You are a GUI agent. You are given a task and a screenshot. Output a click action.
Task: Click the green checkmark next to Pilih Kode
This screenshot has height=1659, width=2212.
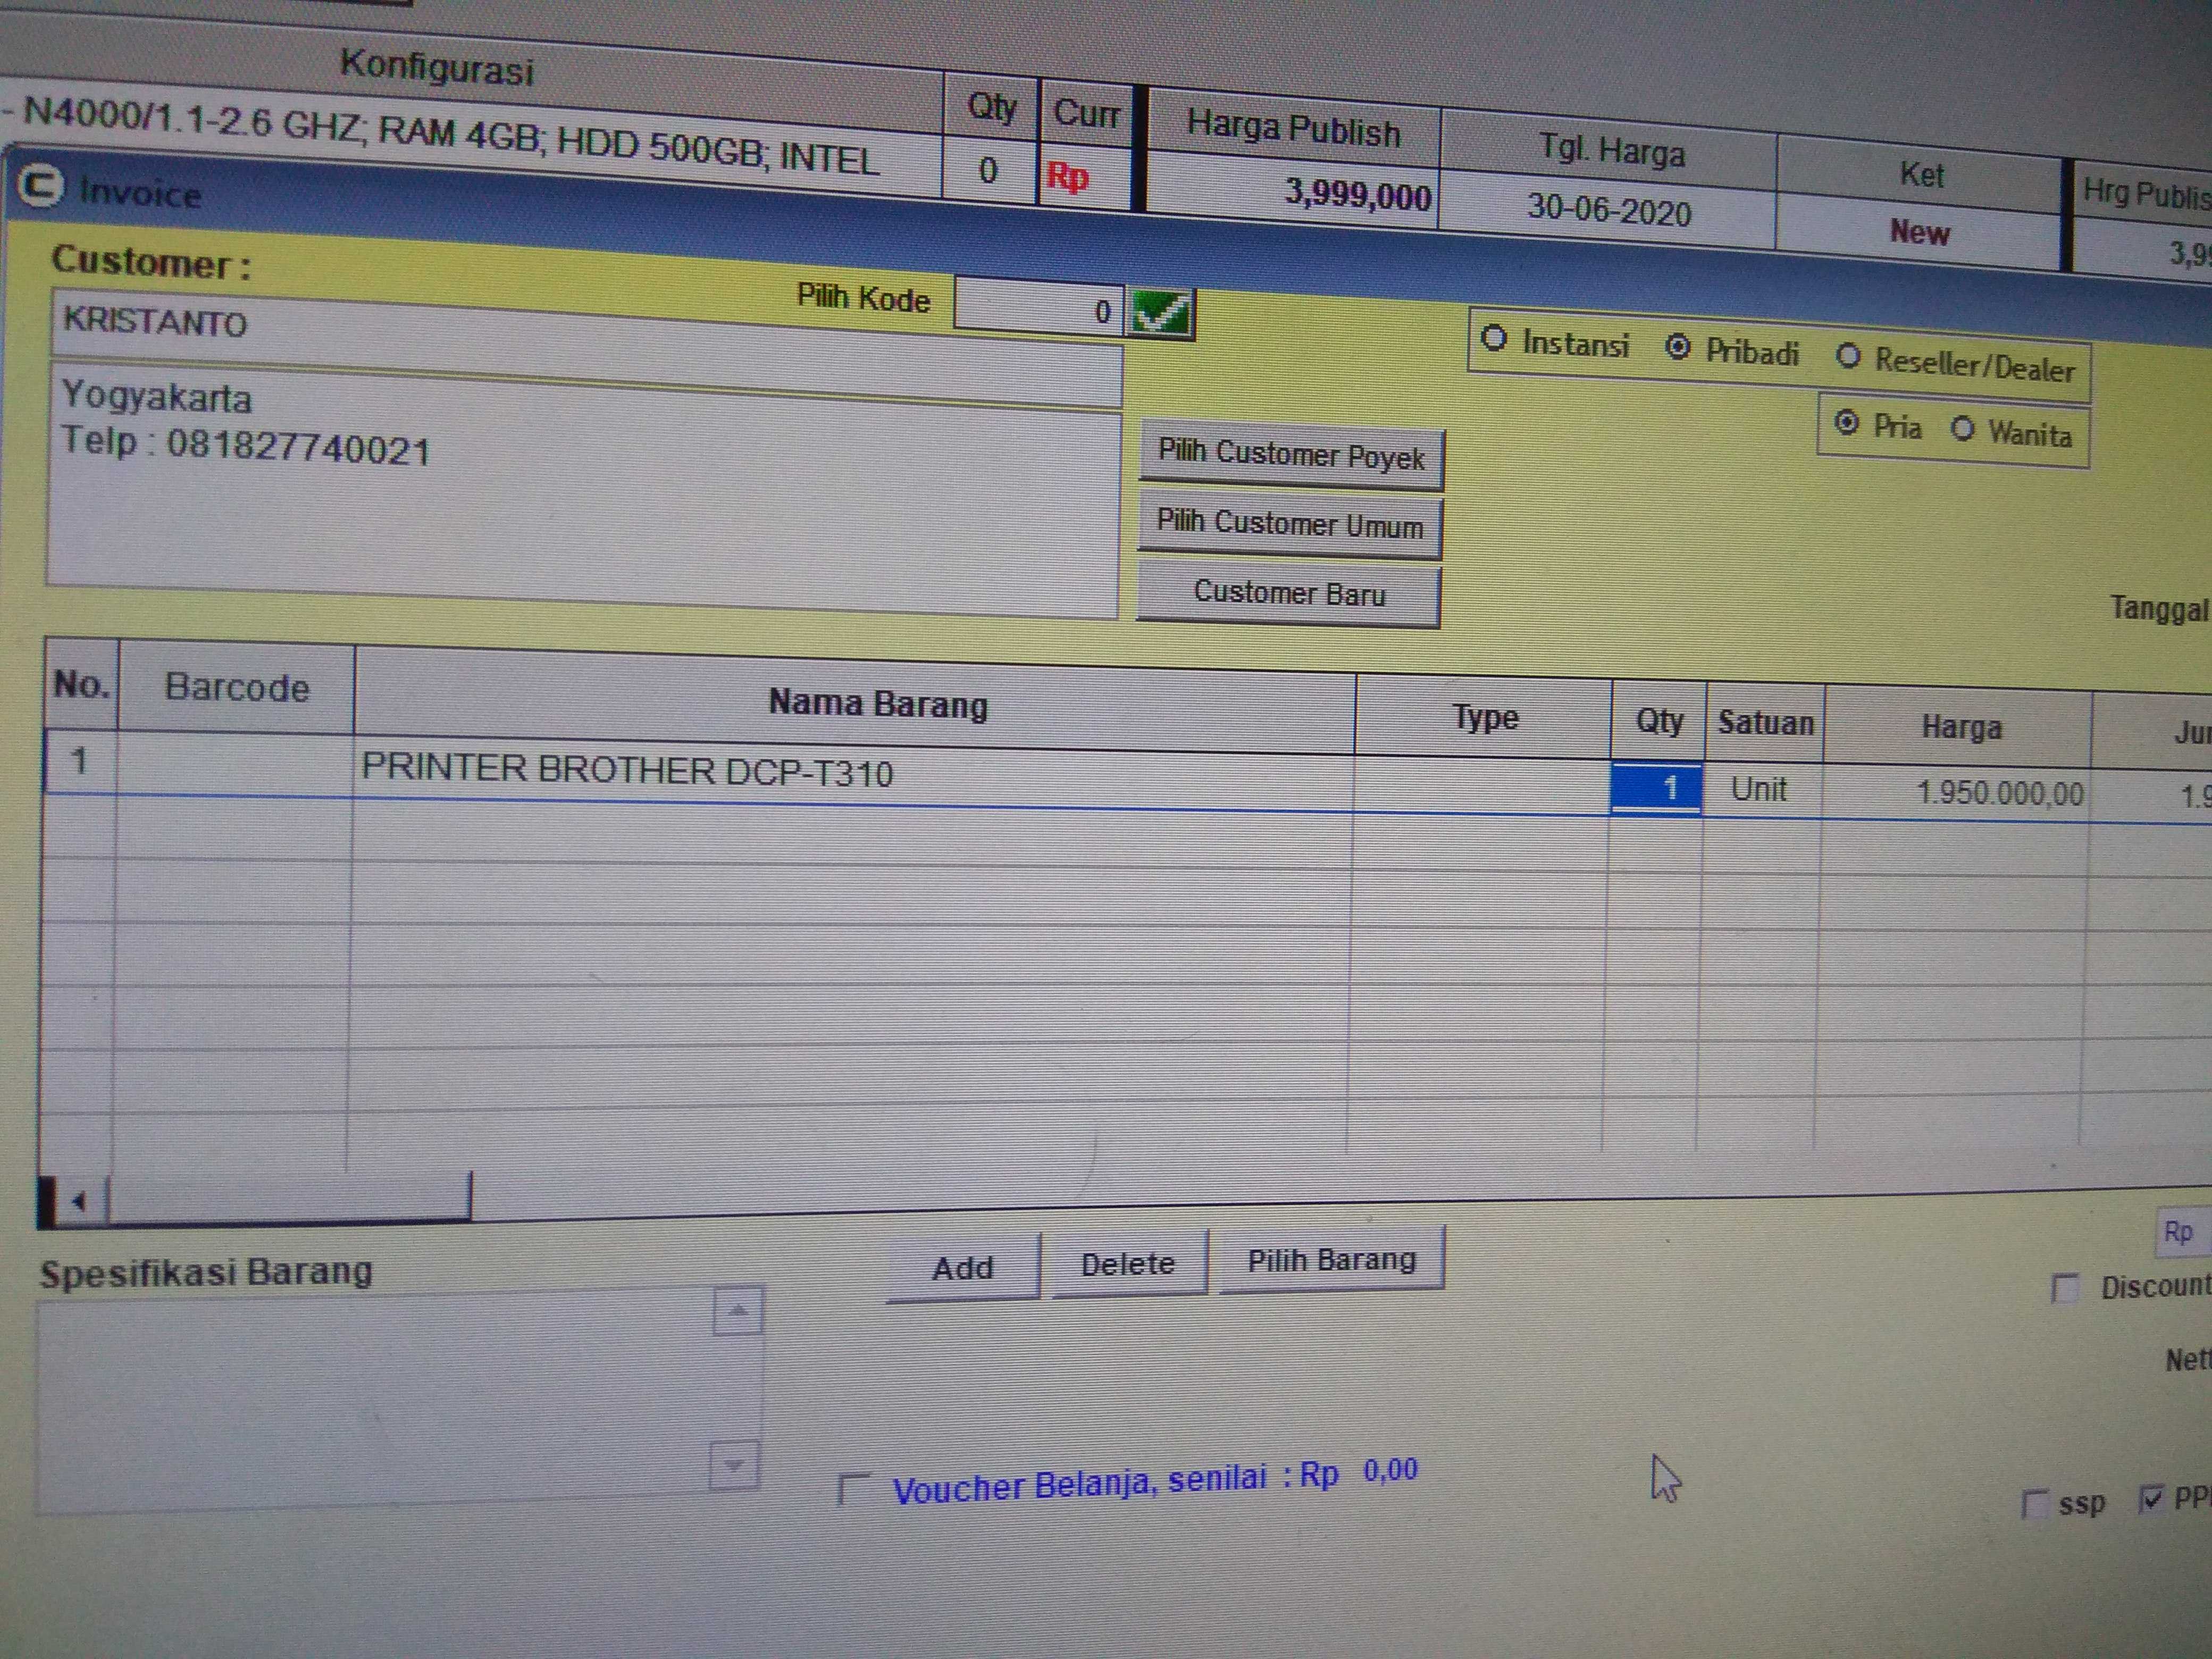[1160, 313]
